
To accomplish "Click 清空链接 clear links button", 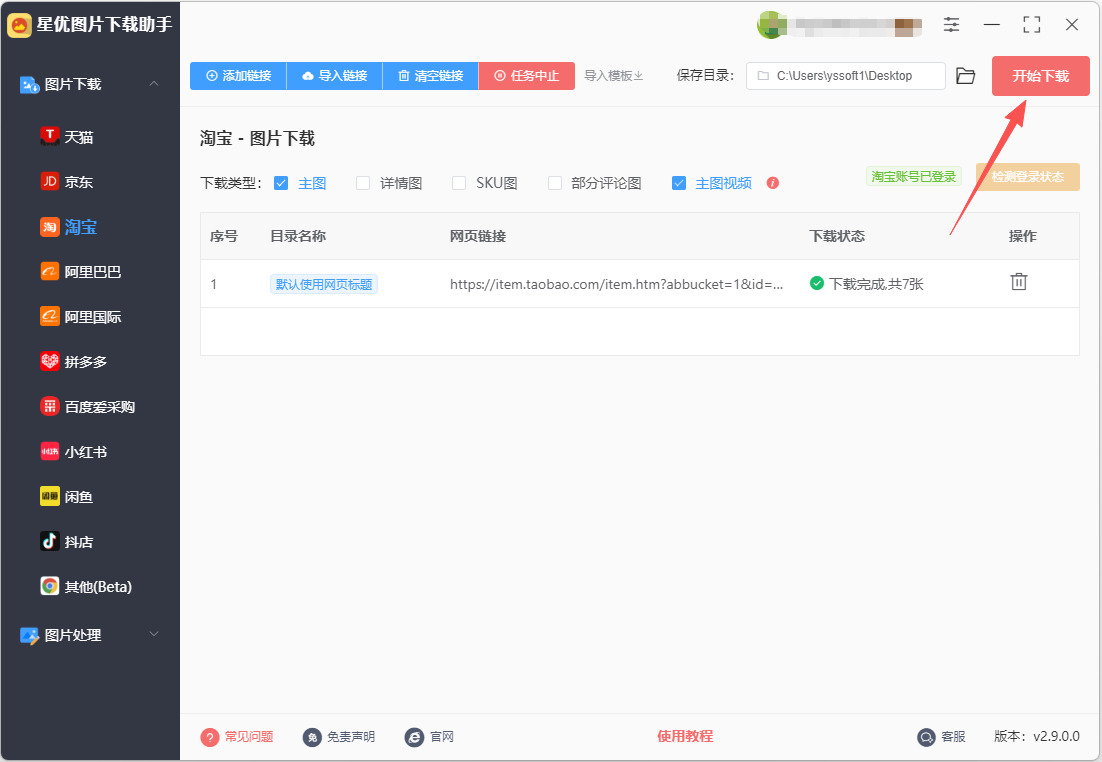I will pyautogui.click(x=430, y=76).
